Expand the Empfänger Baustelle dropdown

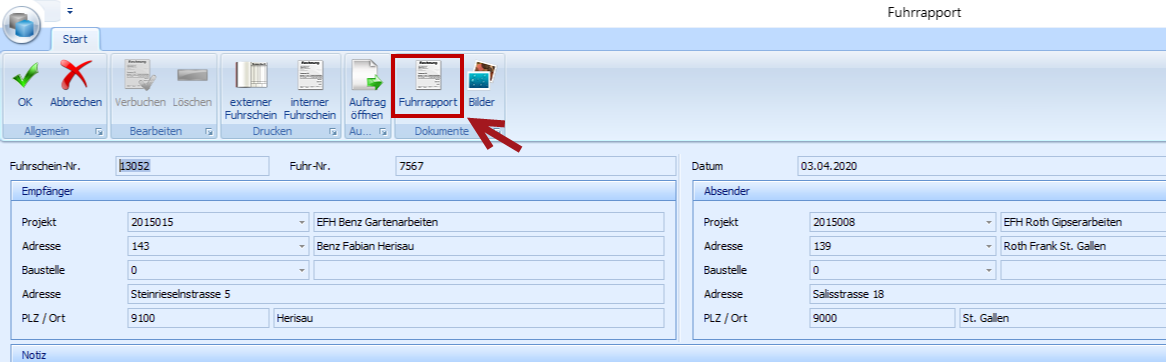302,270
